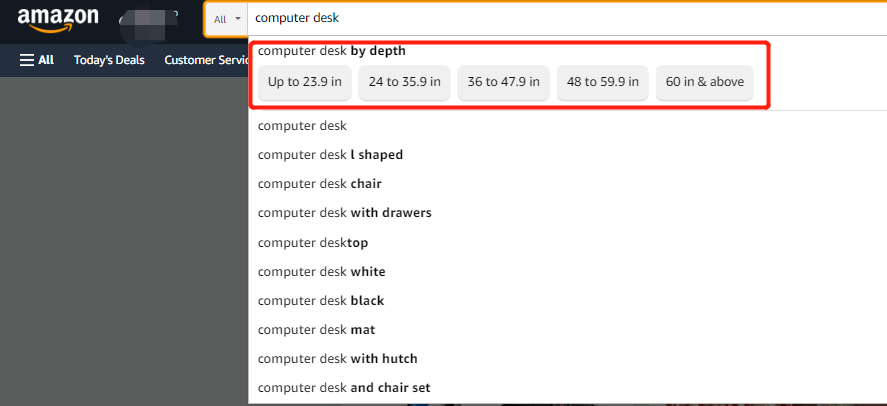Image resolution: width=887 pixels, height=406 pixels.
Task: Choose suggestion computer desk with drawers
Action: [567, 213]
